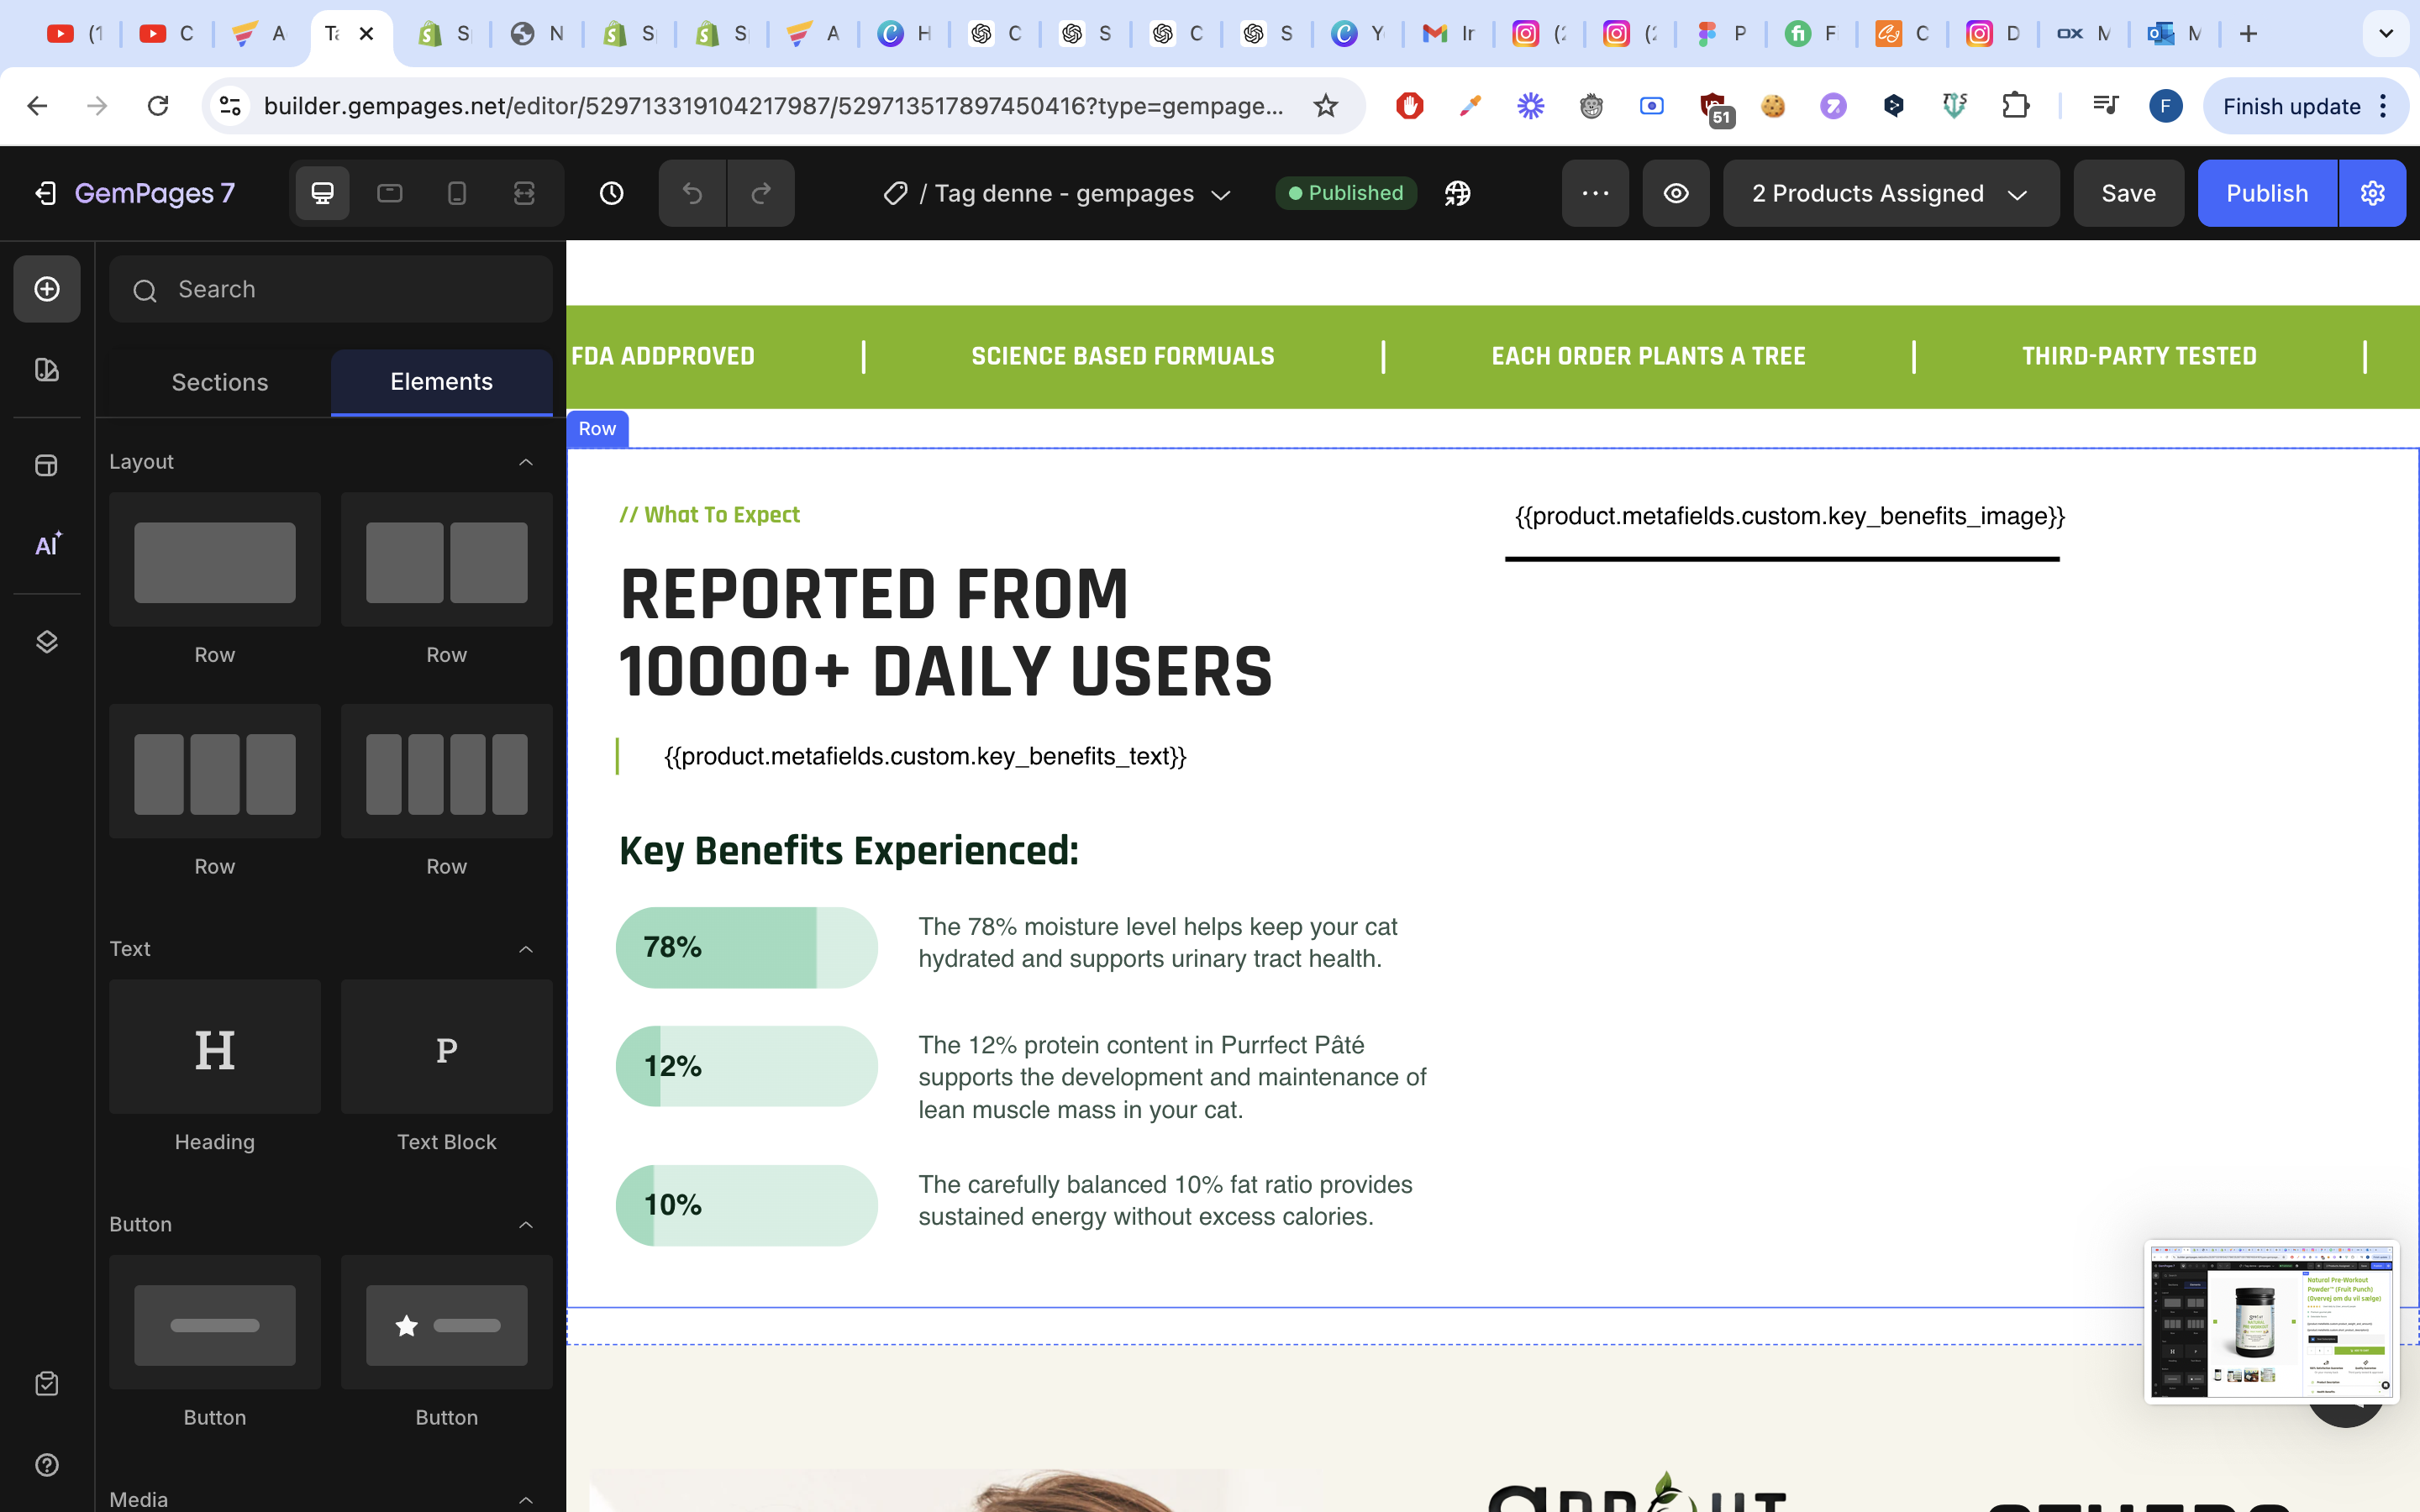Image resolution: width=2420 pixels, height=1512 pixels.
Task: Click the blue Publish button
Action: [x=2266, y=193]
